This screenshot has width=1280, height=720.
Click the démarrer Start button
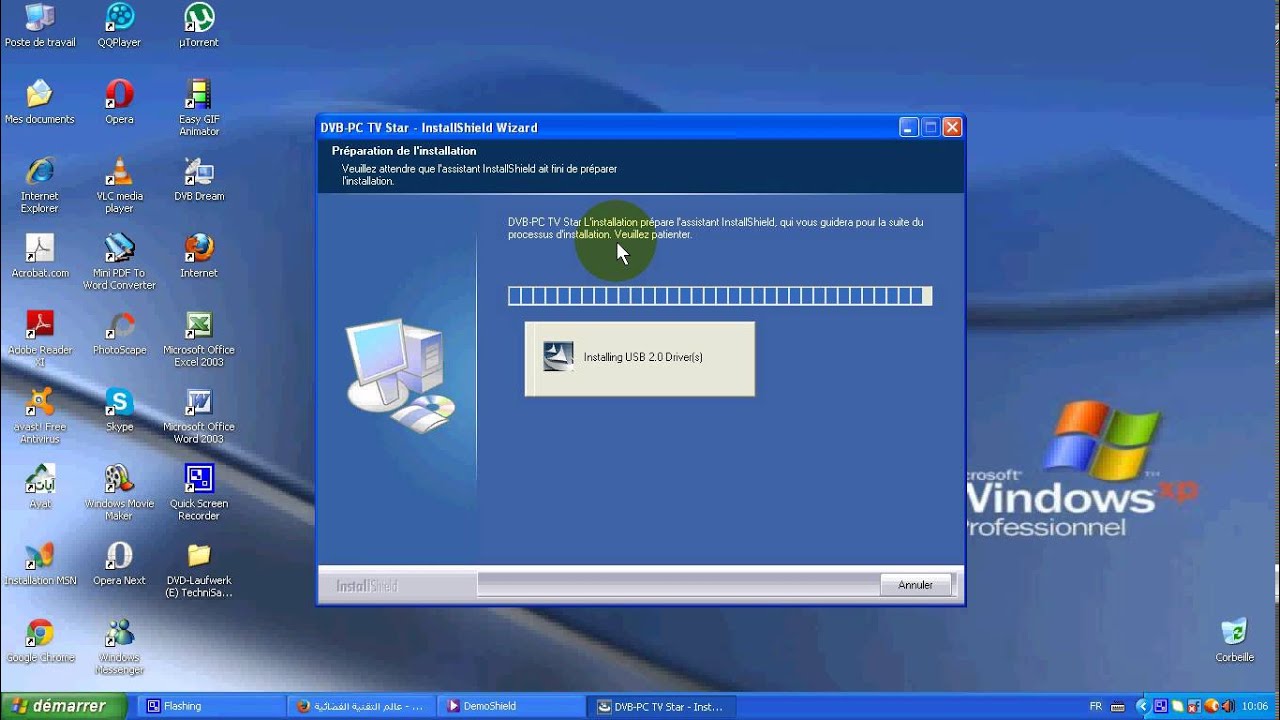click(x=63, y=706)
